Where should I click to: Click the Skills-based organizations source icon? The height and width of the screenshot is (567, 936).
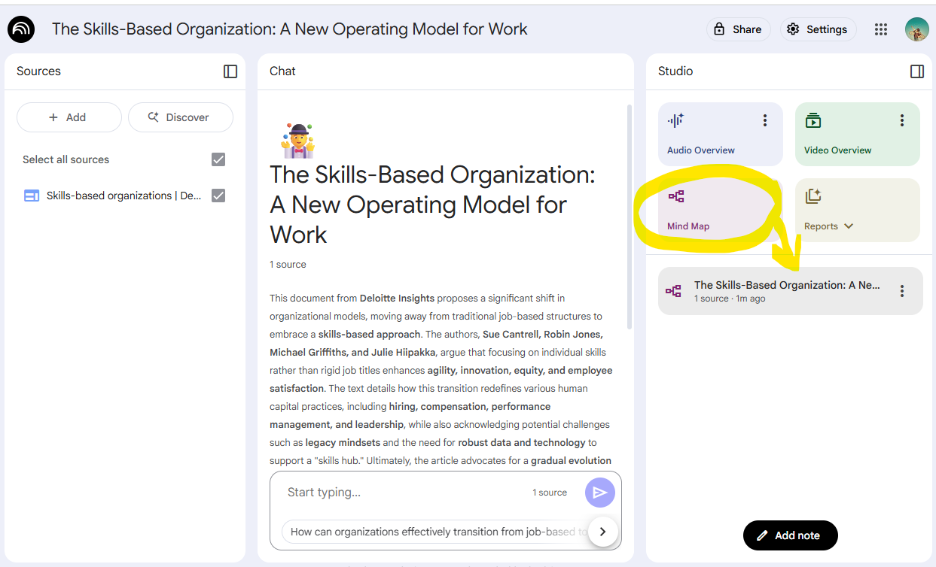31,196
